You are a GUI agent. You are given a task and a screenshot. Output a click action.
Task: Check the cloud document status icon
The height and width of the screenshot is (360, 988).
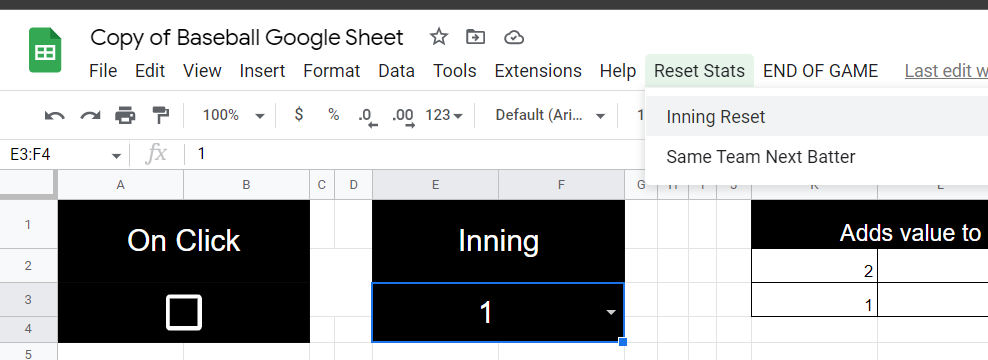click(x=515, y=38)
